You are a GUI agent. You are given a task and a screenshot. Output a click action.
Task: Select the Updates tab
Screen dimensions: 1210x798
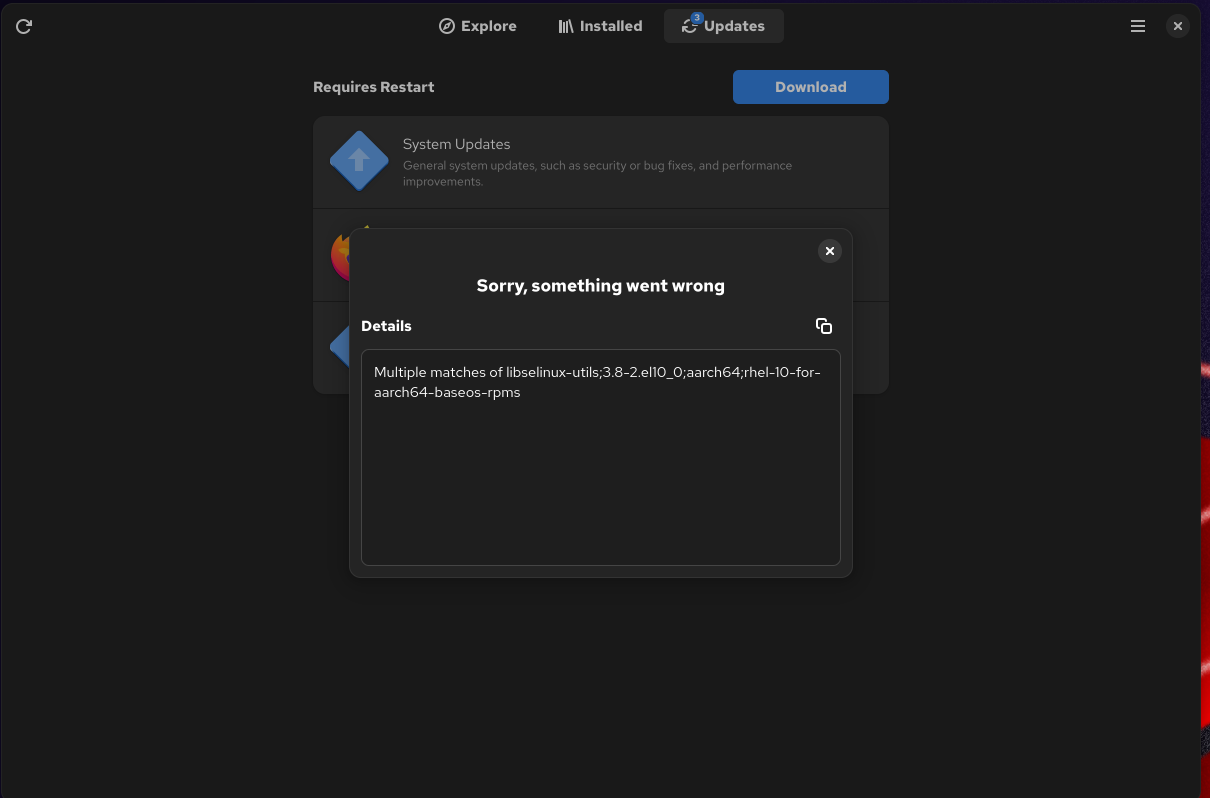724,26
